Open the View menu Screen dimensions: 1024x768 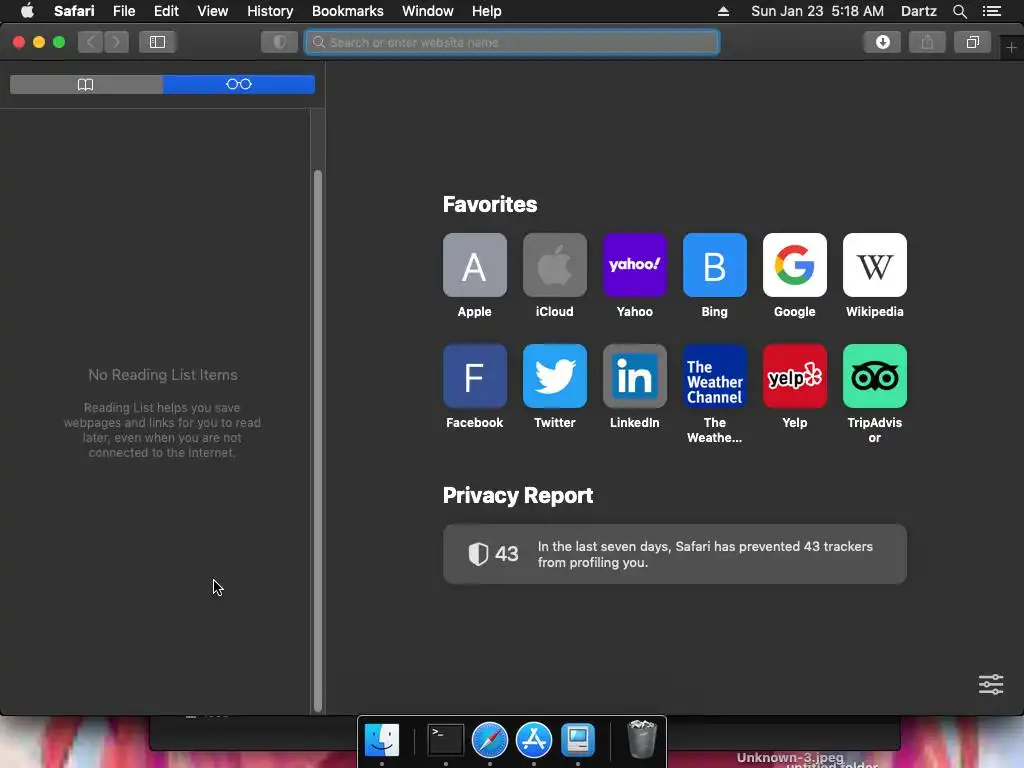(213, 11)
